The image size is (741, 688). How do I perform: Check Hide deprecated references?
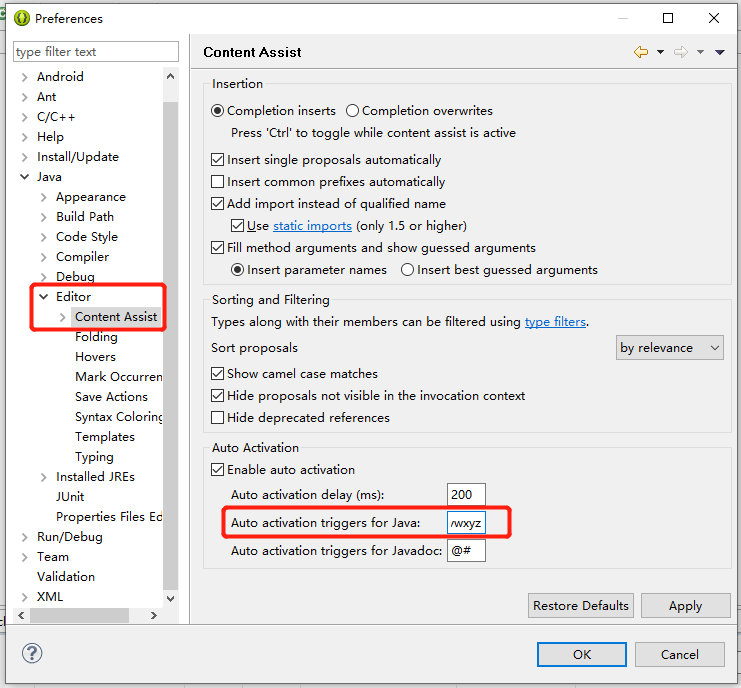[x=217, y=418]
